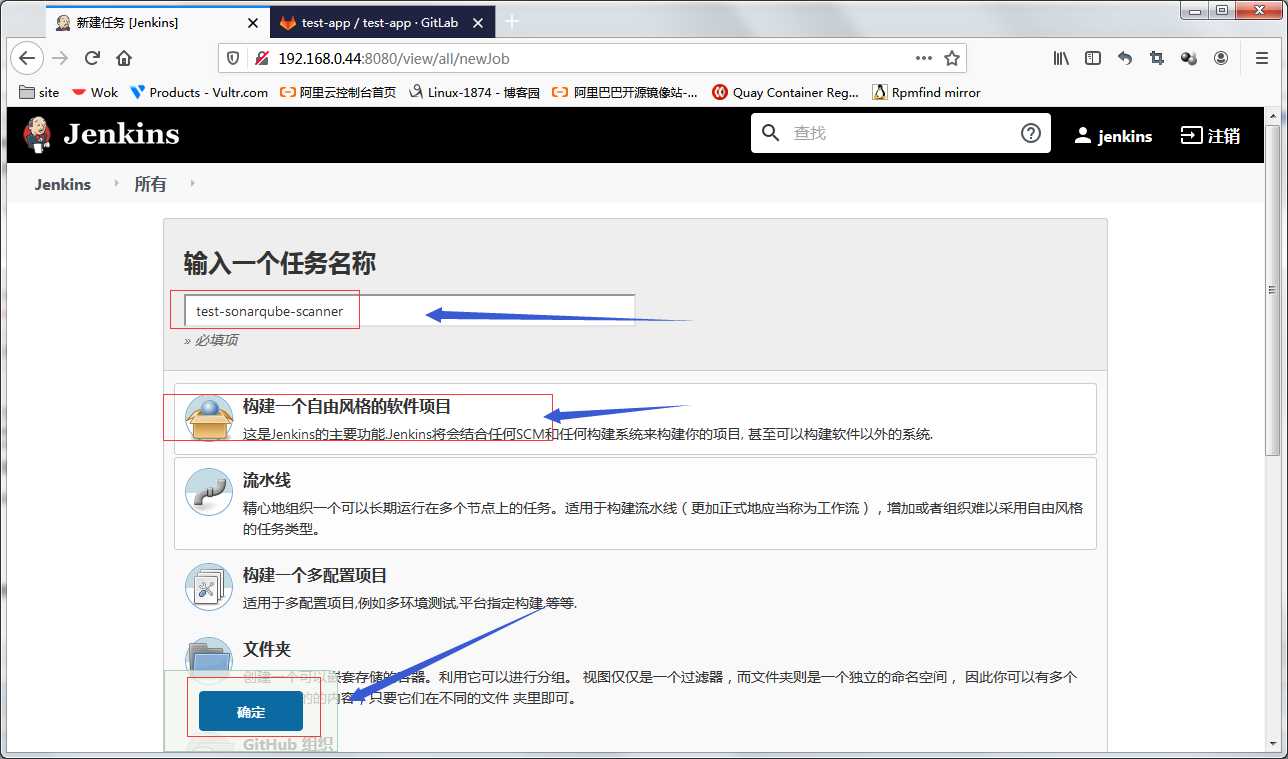This screenshot has height=759, width=1288.
Task: Reload the page with the refresh icon
Action: tap(92, 58)
